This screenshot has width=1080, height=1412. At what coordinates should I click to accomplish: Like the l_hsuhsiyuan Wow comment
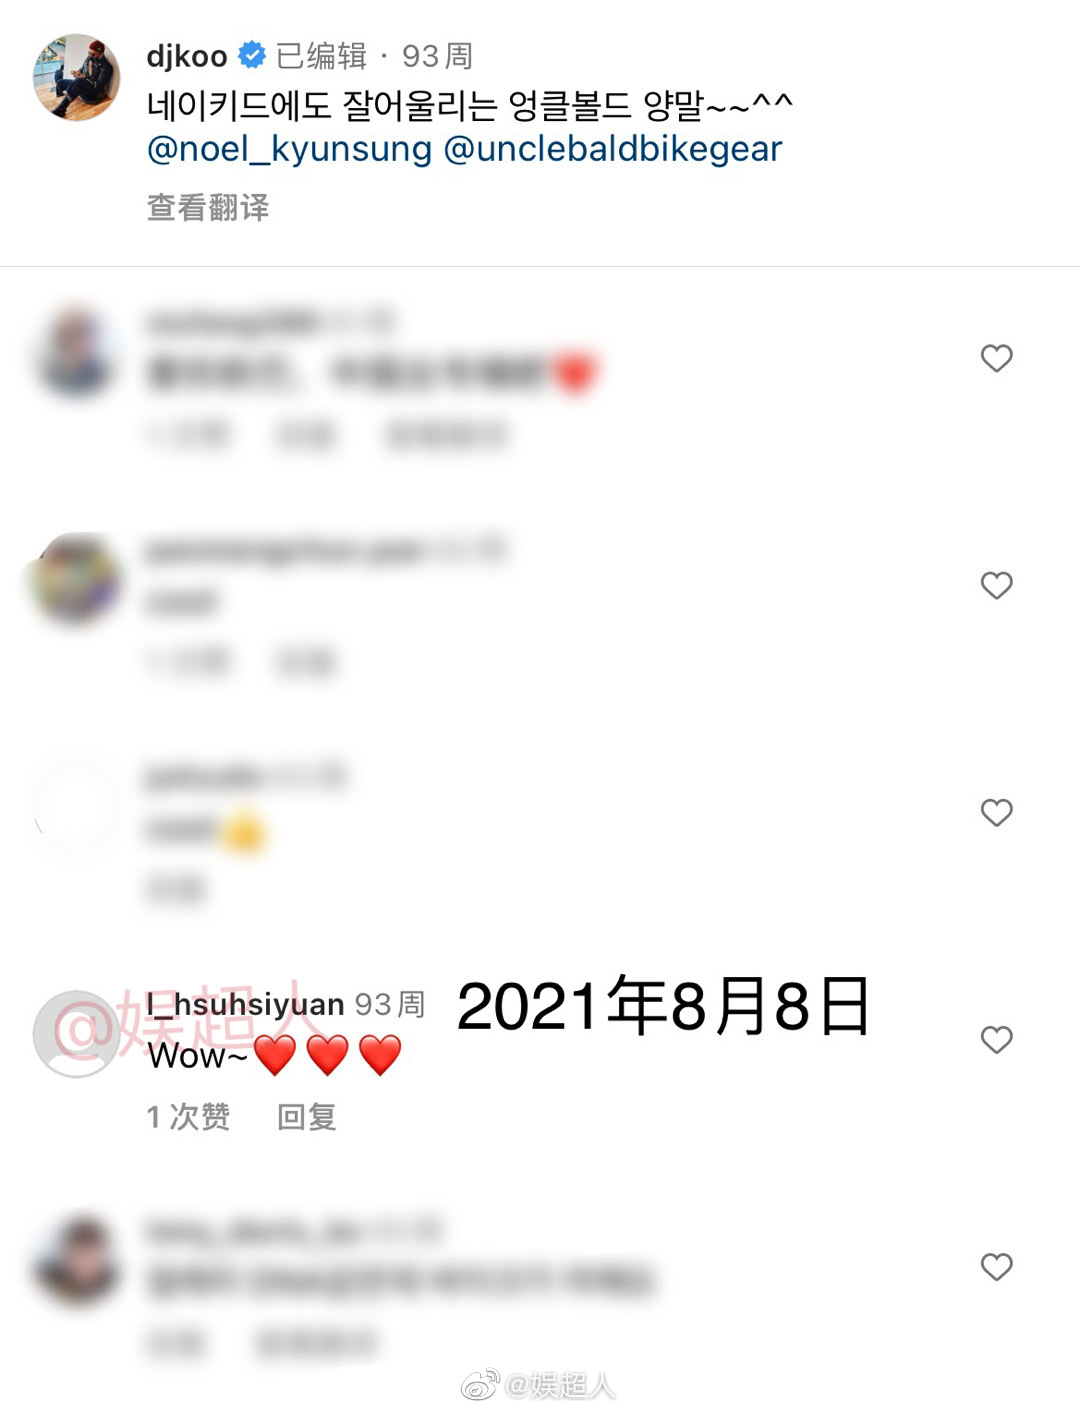pos(996,1040)
